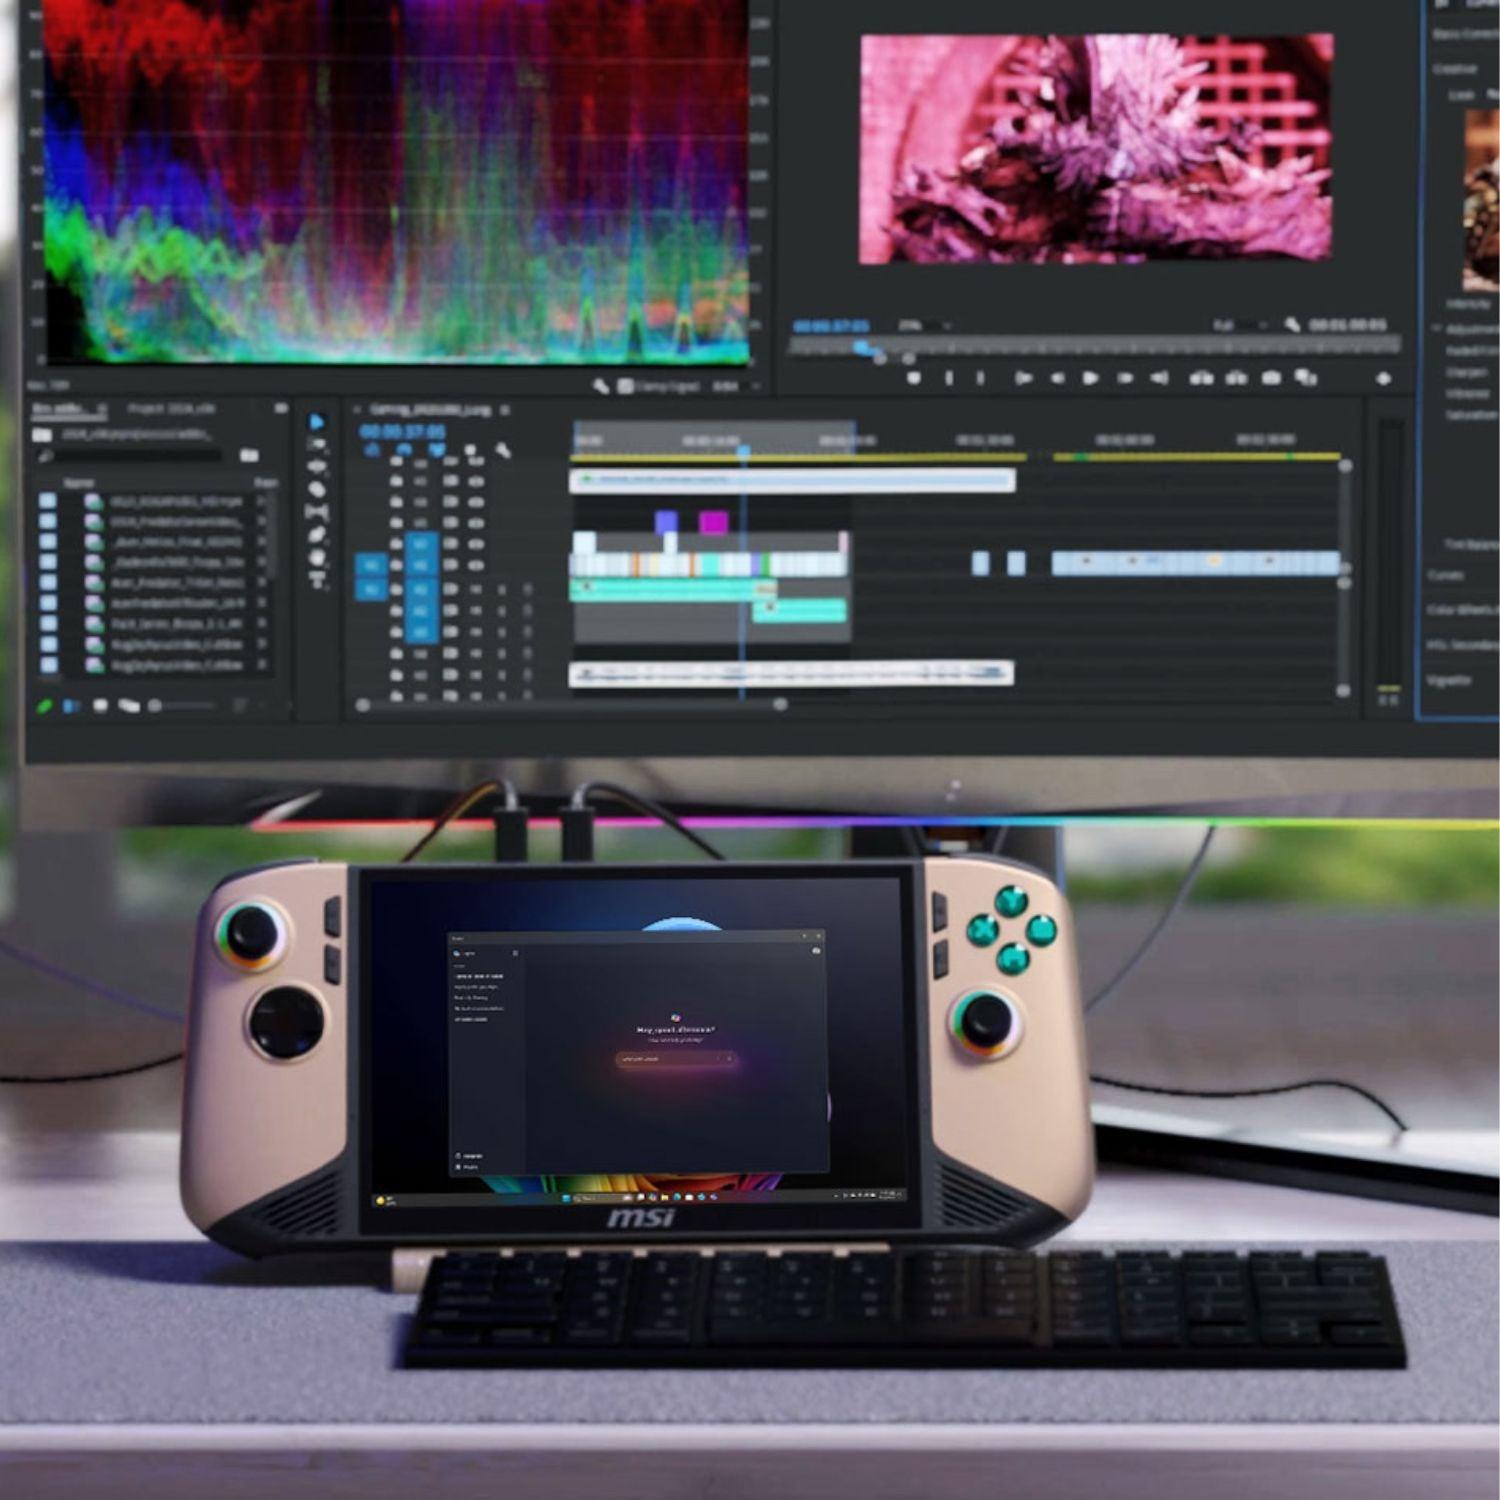Expand the Curves section in Lumetri Color
This screenshot has width=1500, height=1500.
(1447, 575)
